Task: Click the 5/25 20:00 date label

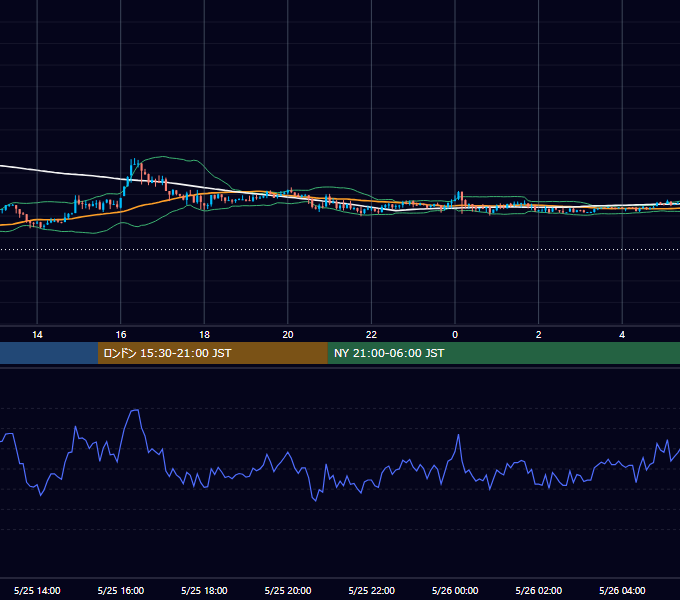Action: tap(288, 590)
